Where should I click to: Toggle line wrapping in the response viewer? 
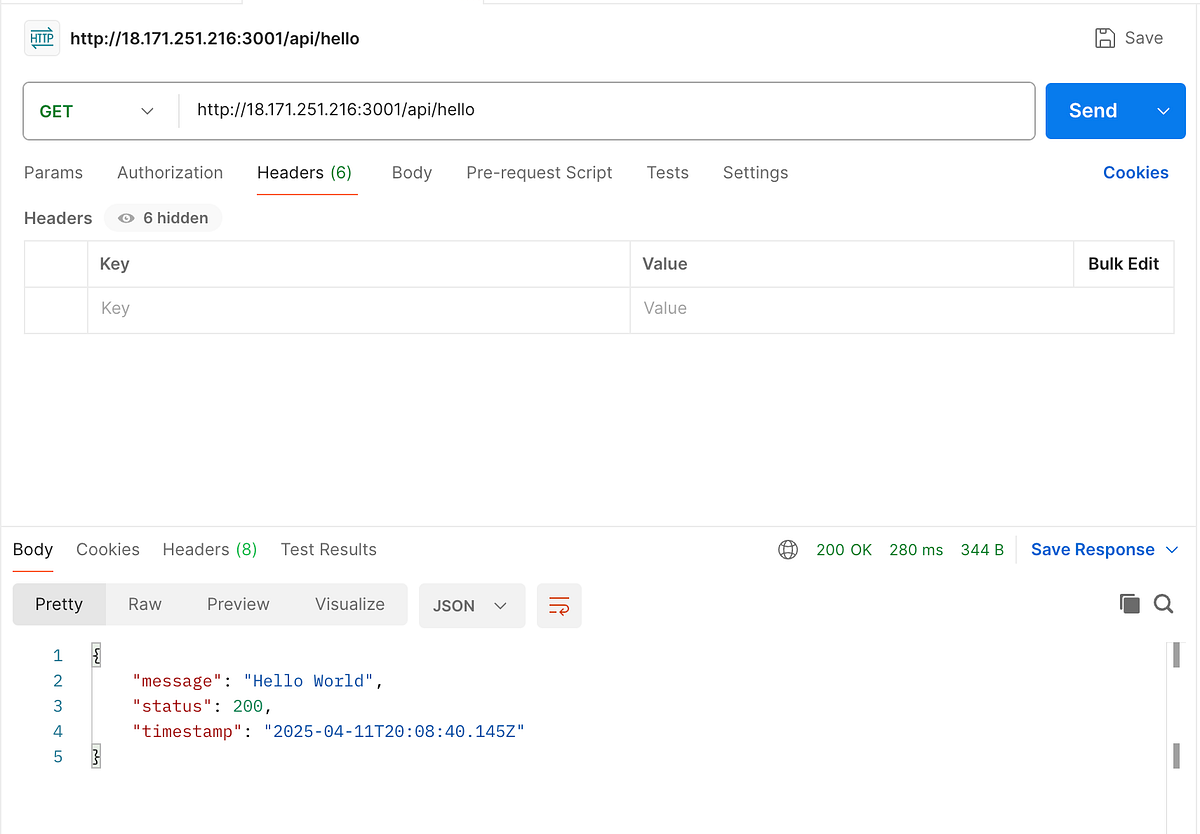[x=559, y=605]
